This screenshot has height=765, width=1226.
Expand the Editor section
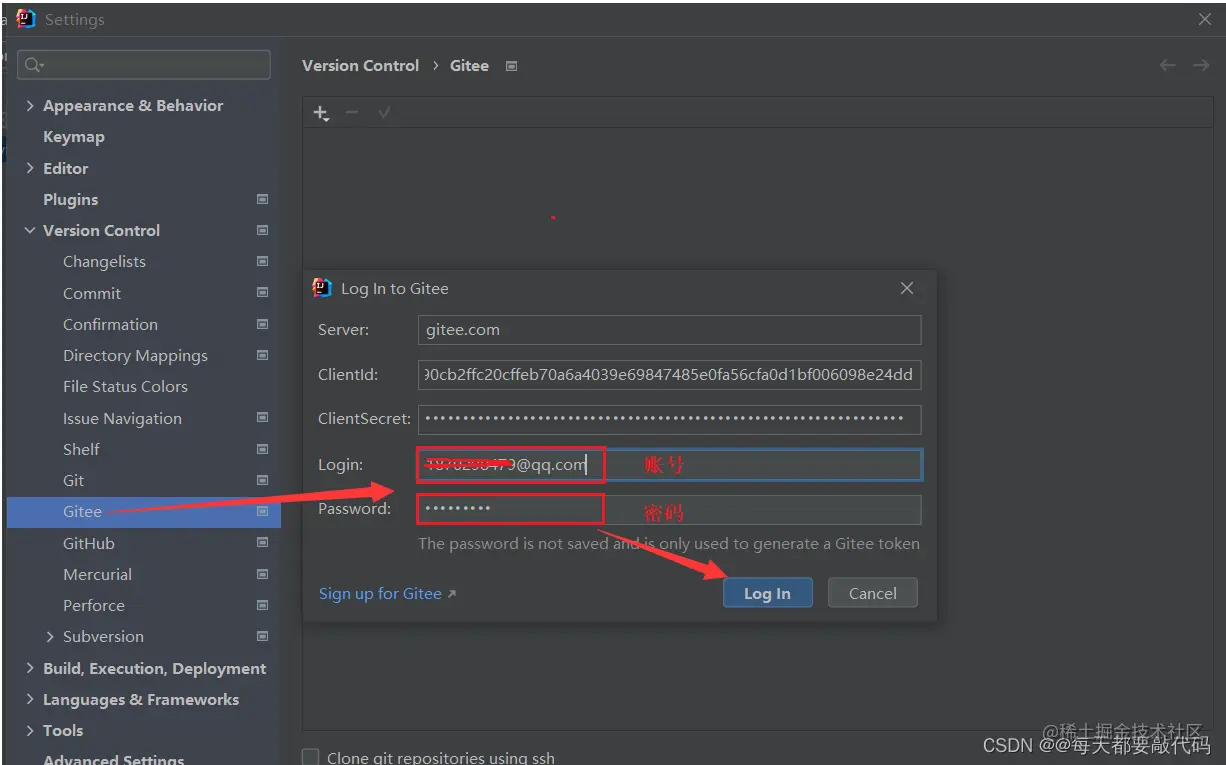[30, 168]
